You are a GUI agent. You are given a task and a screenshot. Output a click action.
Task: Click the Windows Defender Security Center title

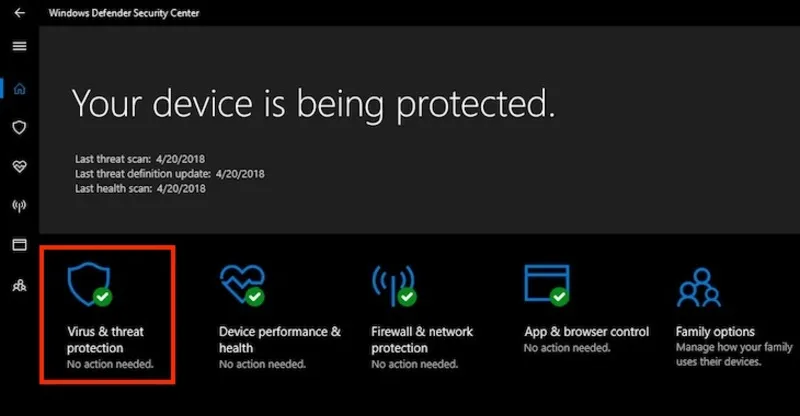point(124,13)
